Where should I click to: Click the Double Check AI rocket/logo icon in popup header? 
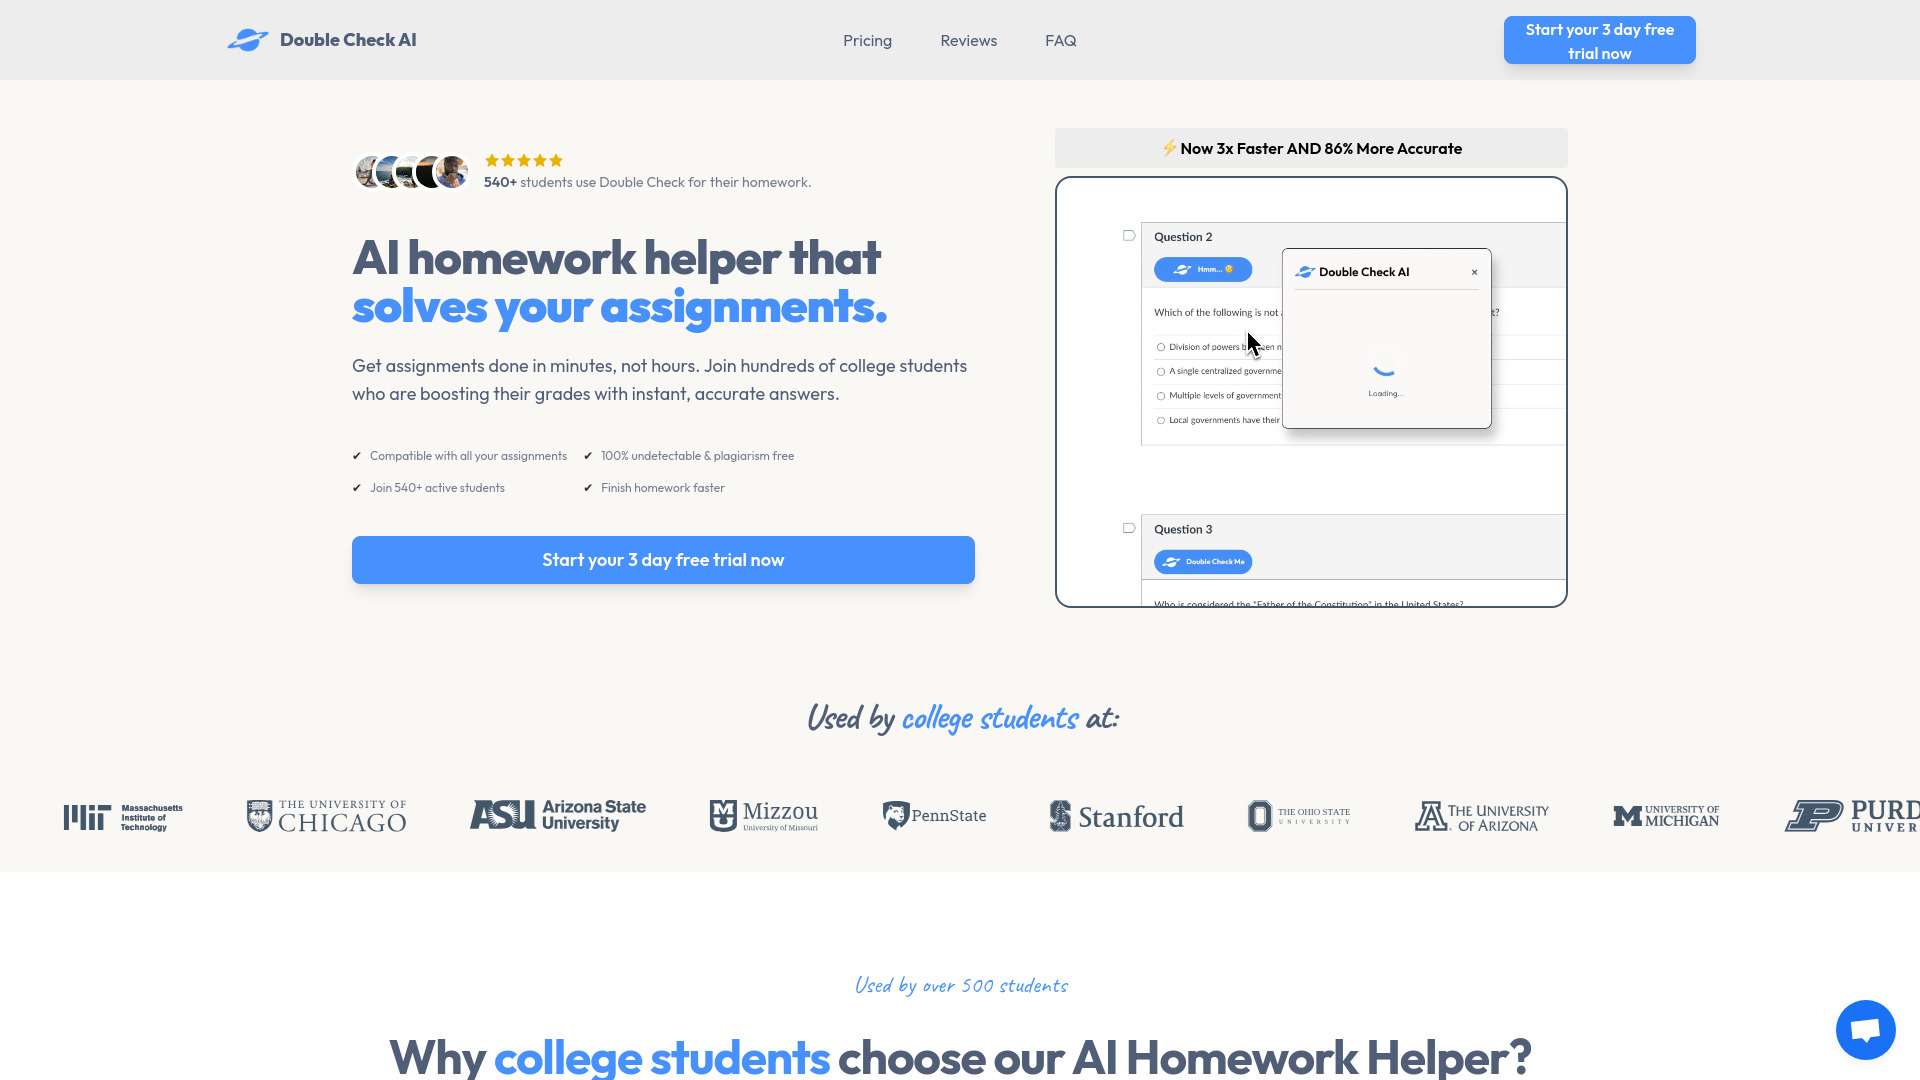tap(1304, 270)
